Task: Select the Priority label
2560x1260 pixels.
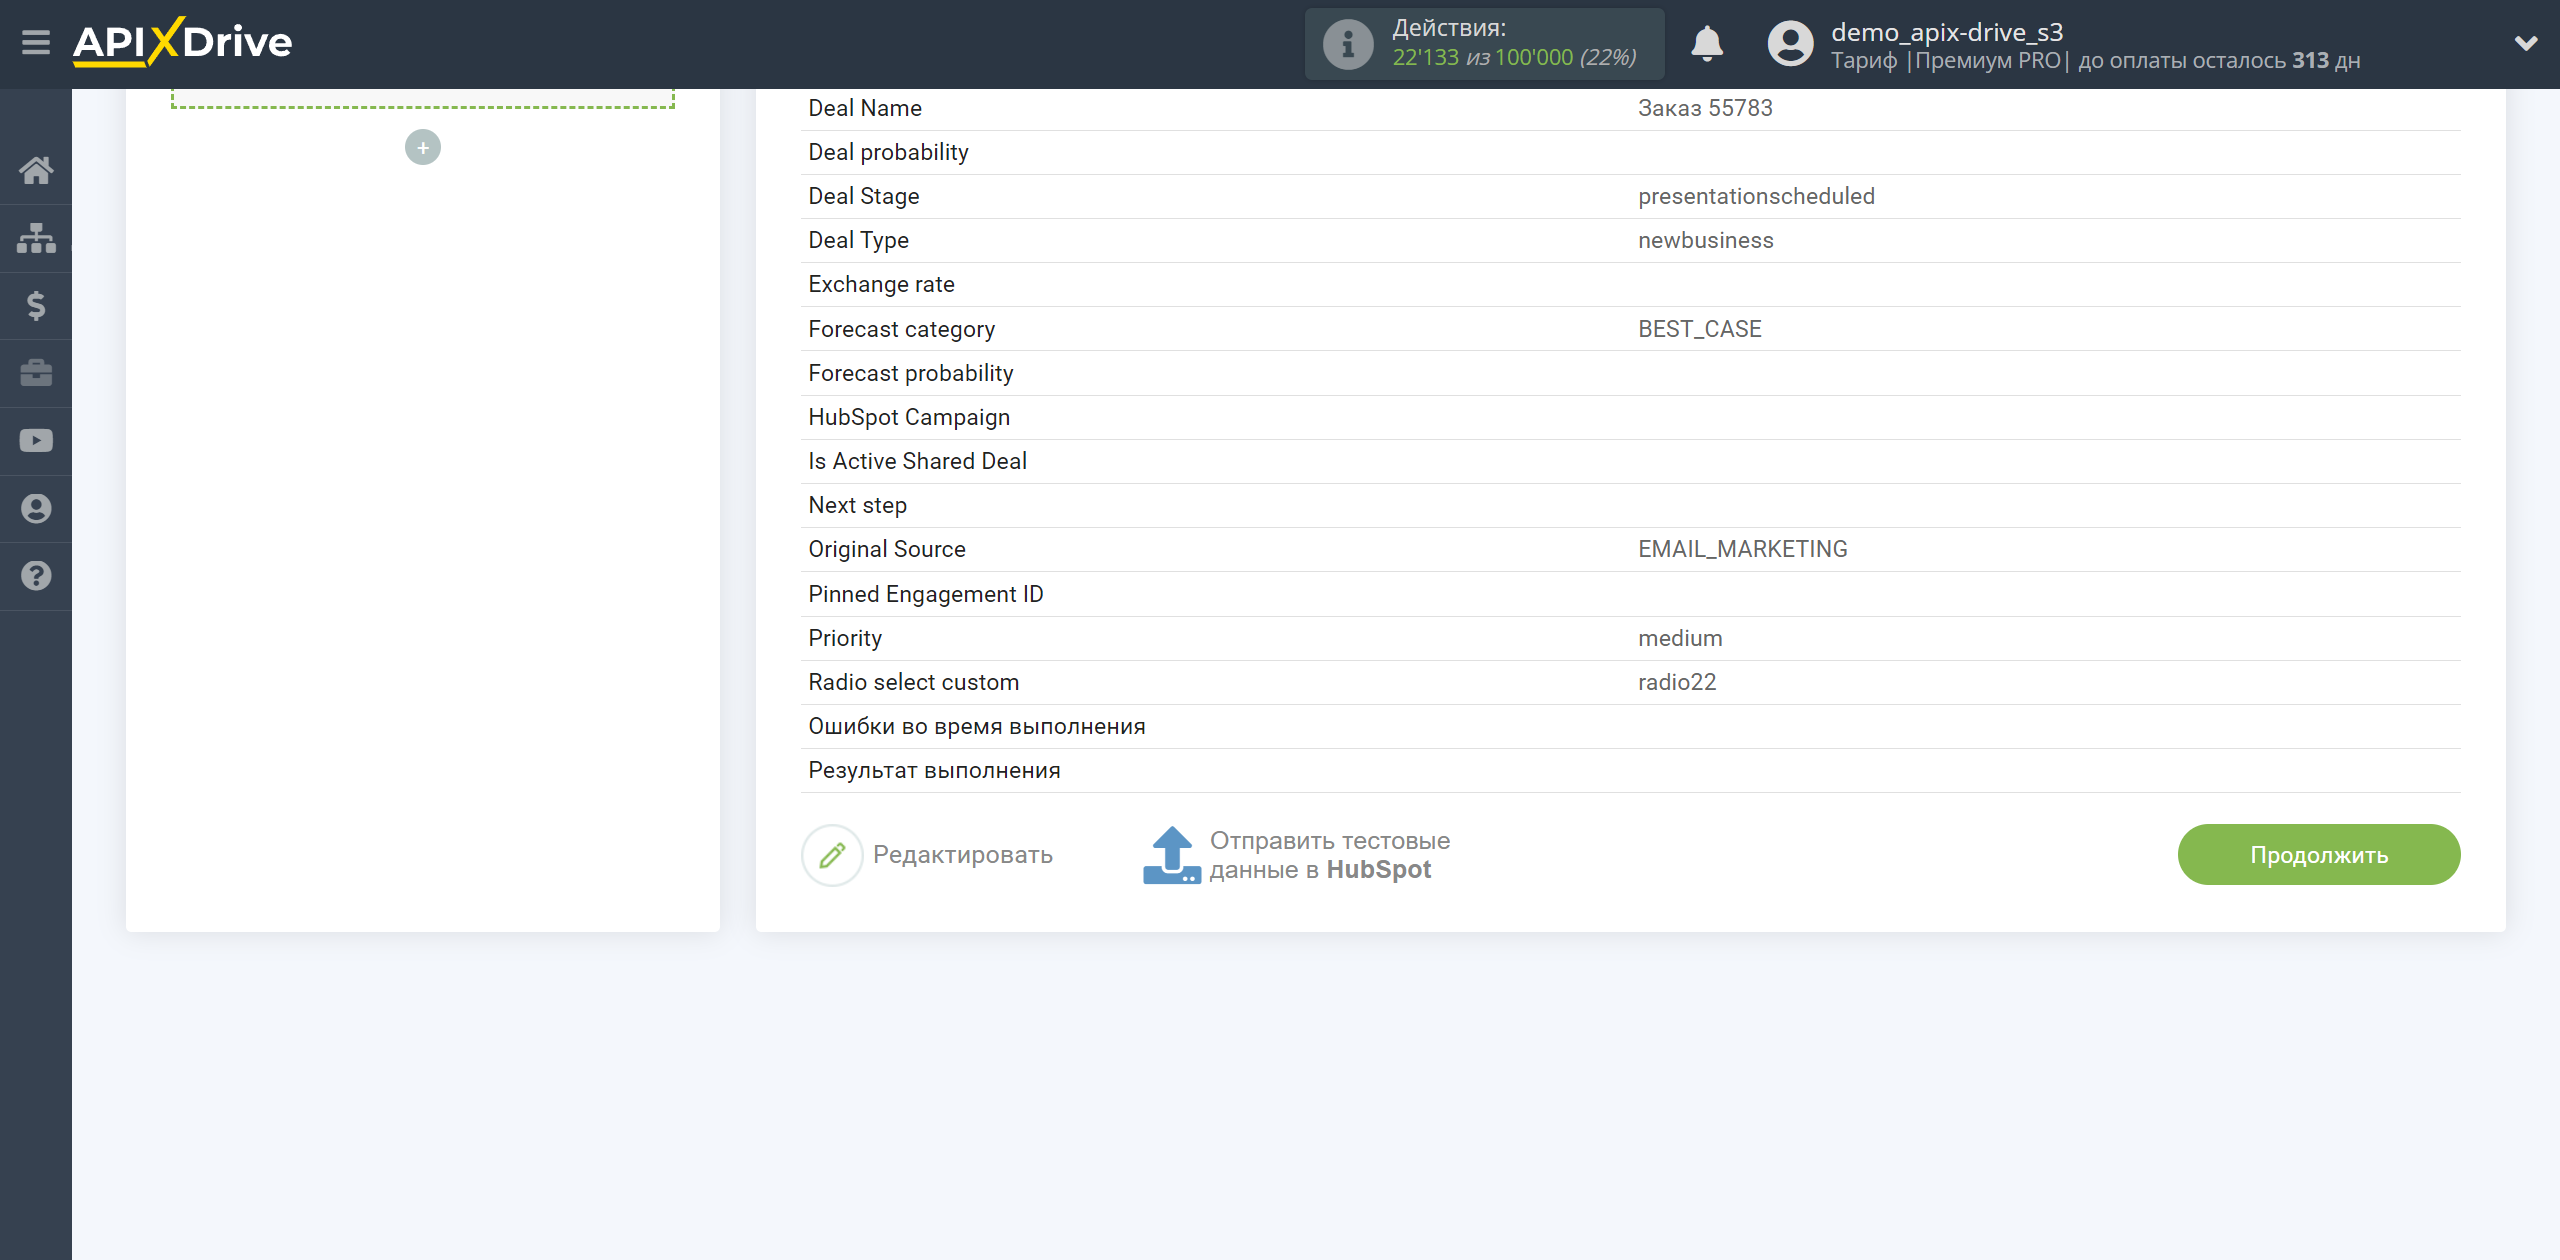Action: click(845, 638)
